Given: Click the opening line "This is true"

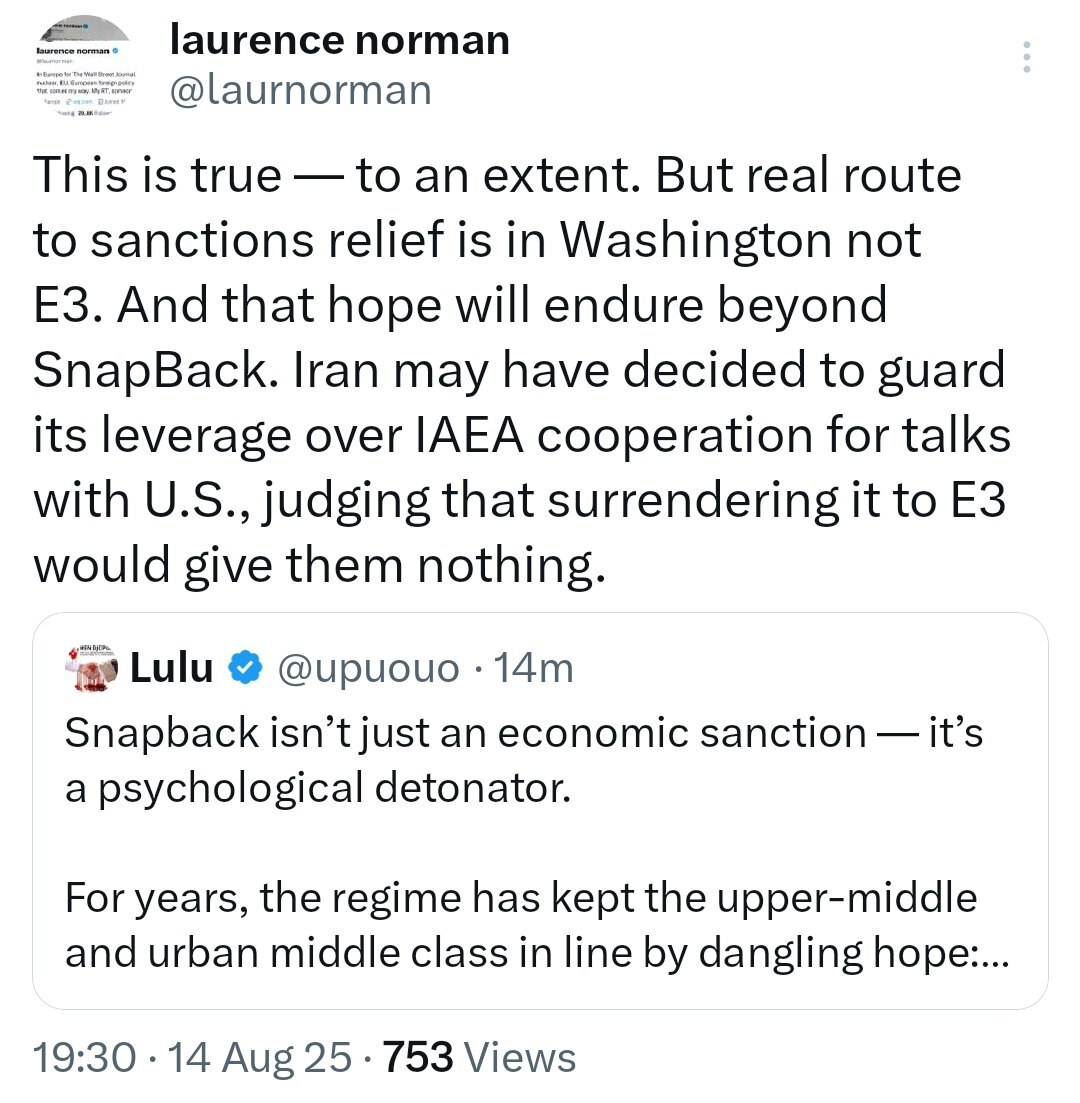Looking at the screenshot, I should coord(158,176).
